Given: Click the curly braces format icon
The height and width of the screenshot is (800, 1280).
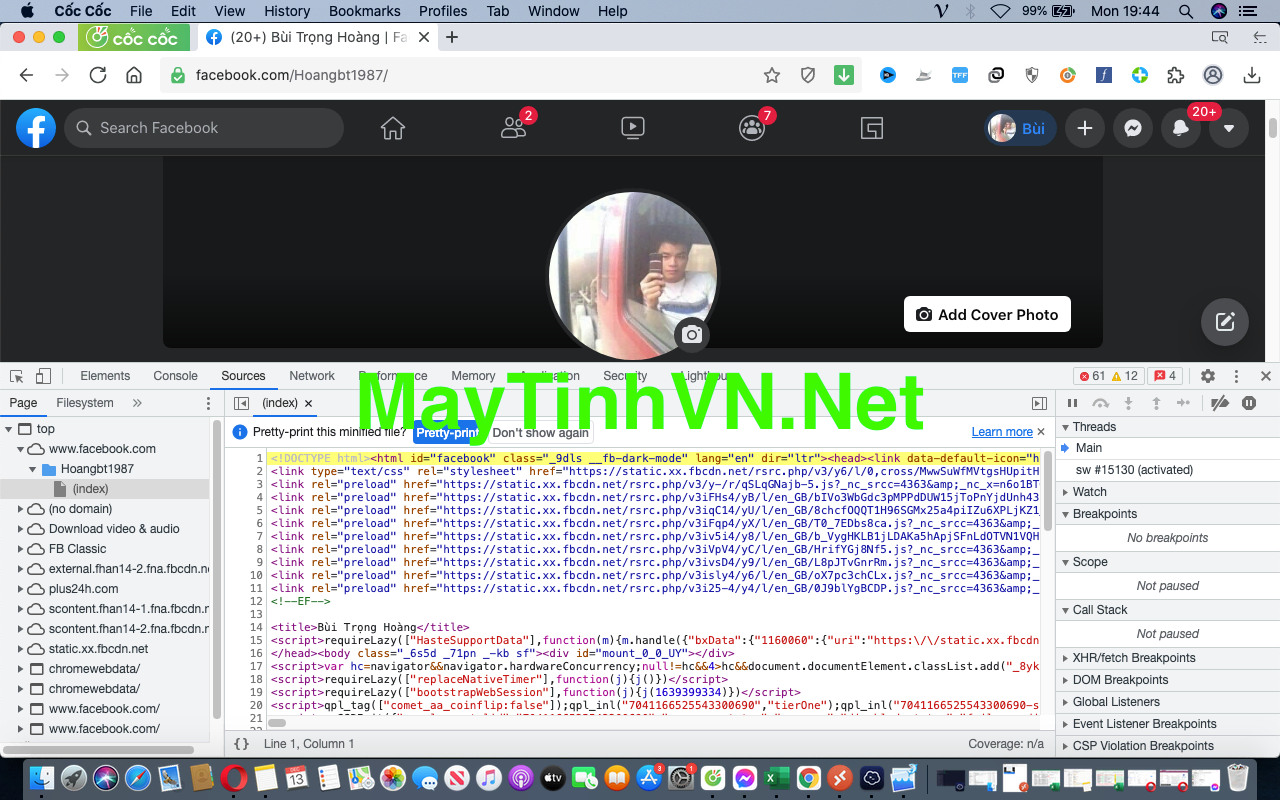Looking at the screenshot, I should tap(241, 744).
